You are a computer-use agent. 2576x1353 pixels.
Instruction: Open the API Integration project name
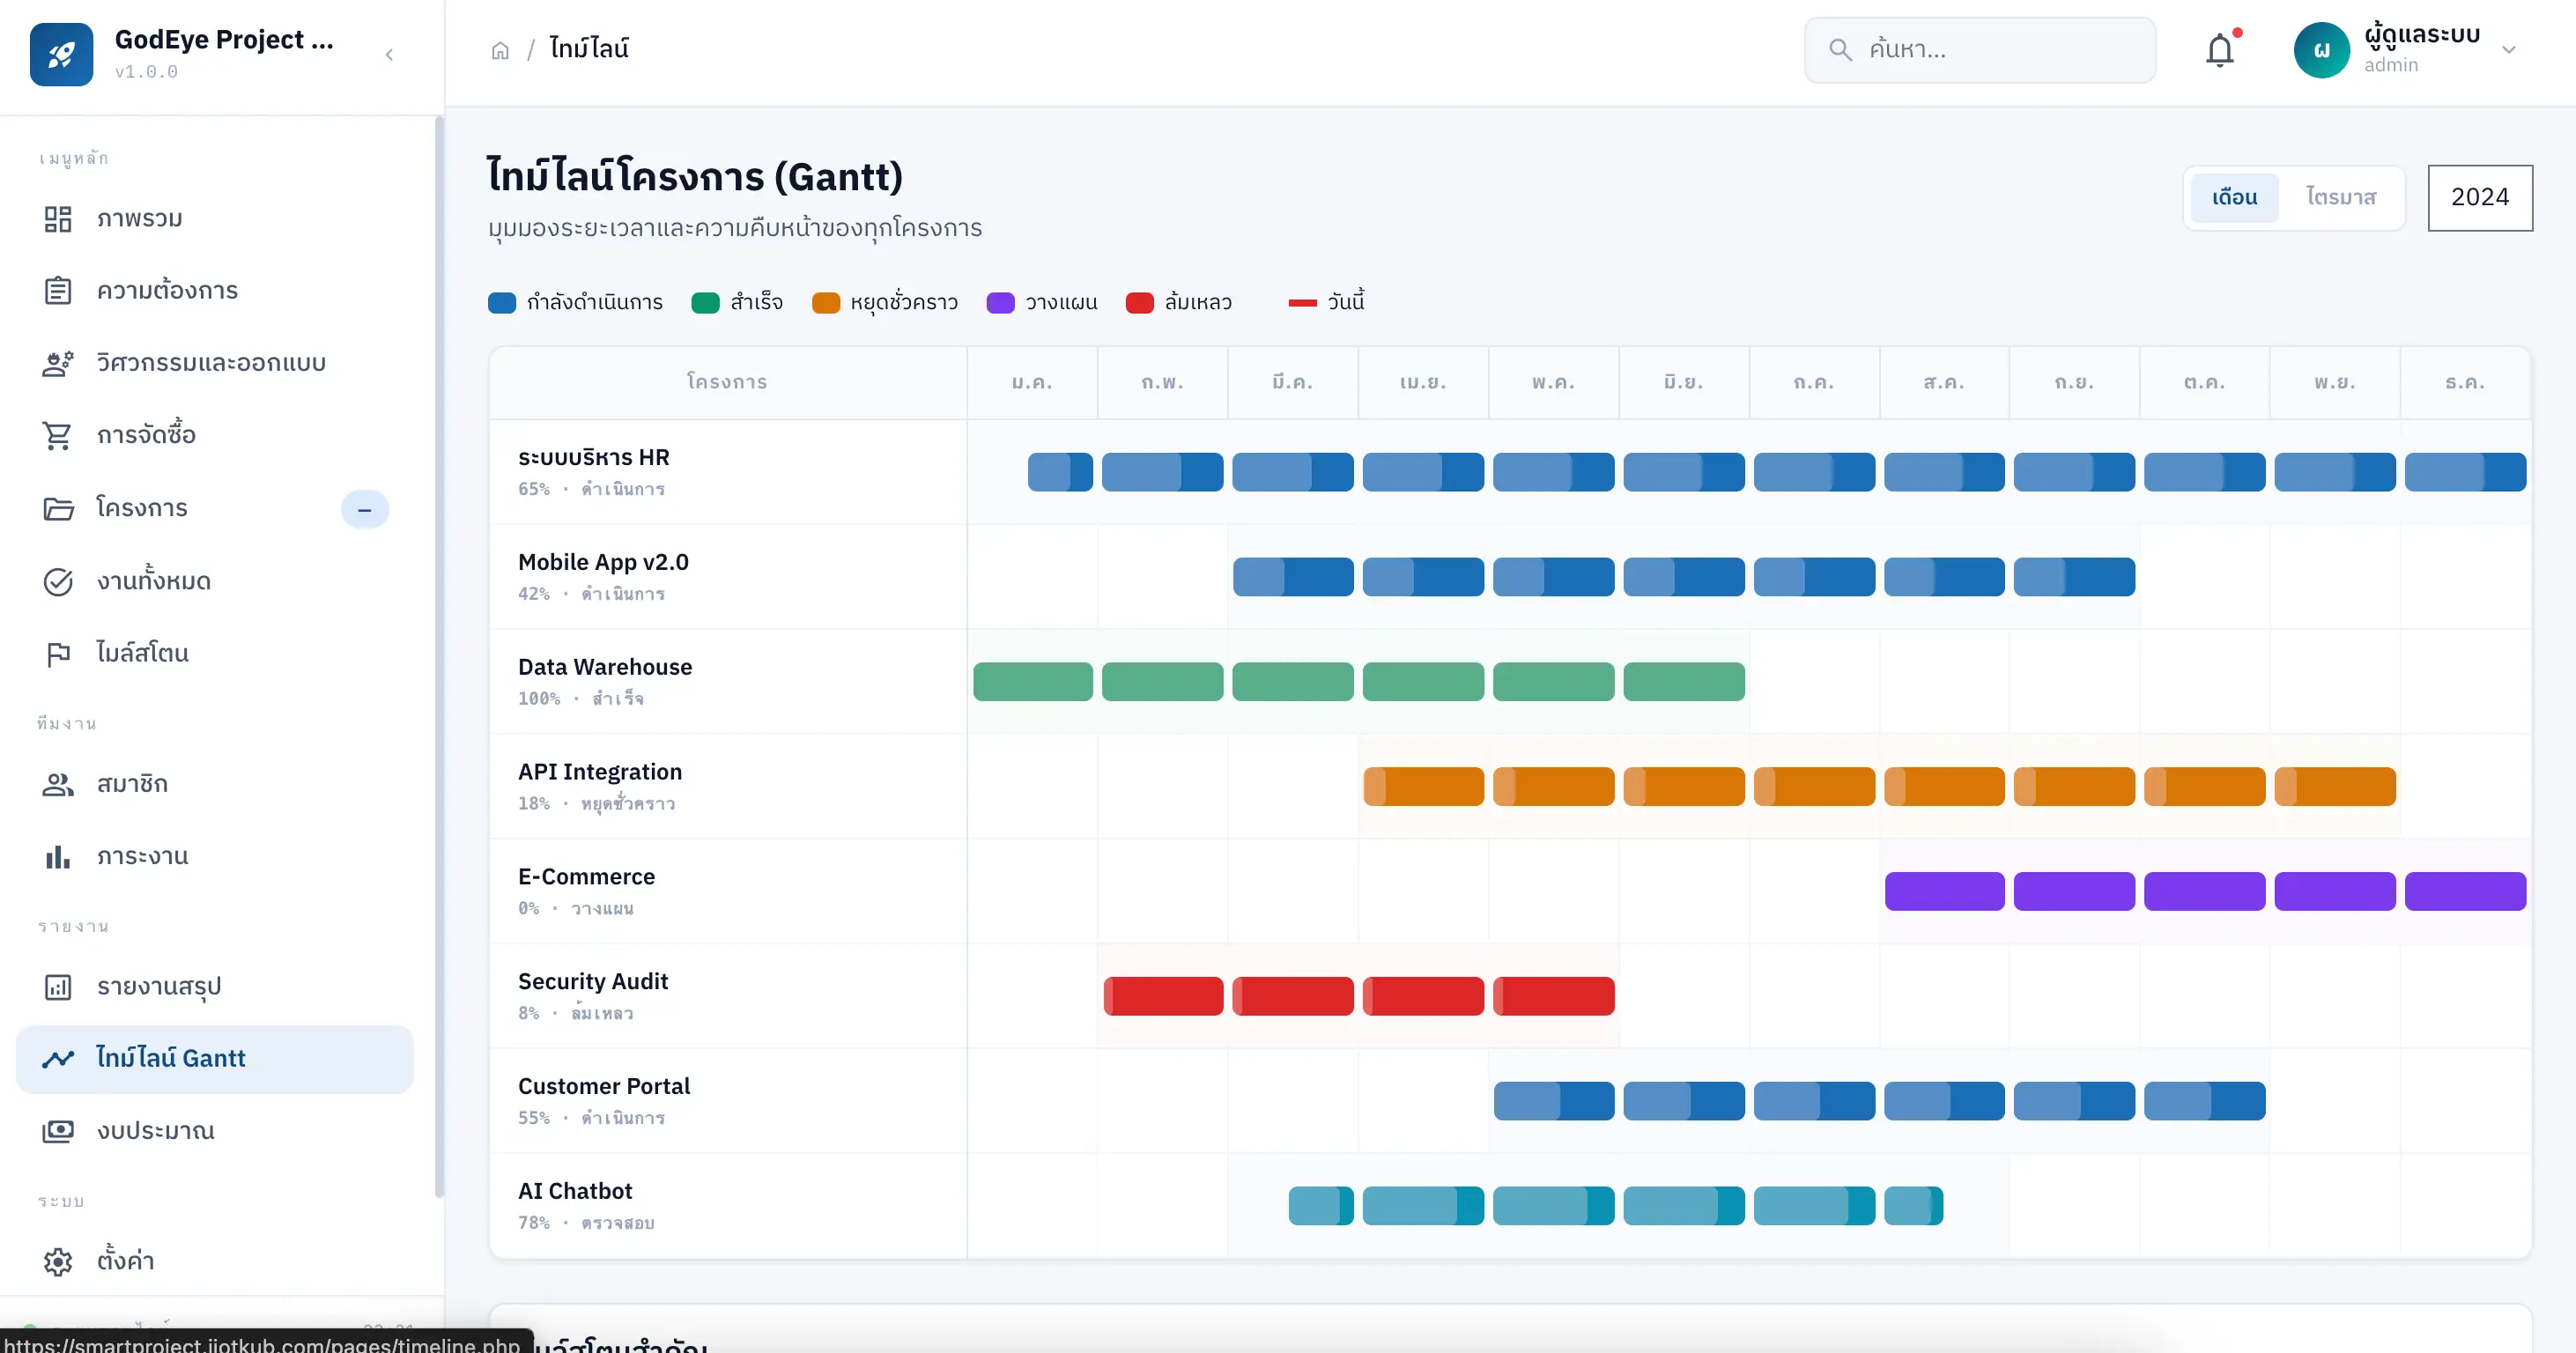point(600,772)
